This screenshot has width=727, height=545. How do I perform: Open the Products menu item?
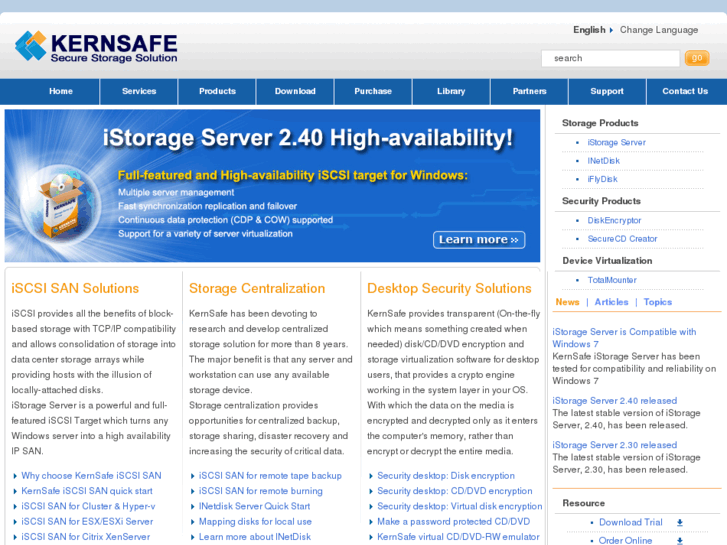217,91
